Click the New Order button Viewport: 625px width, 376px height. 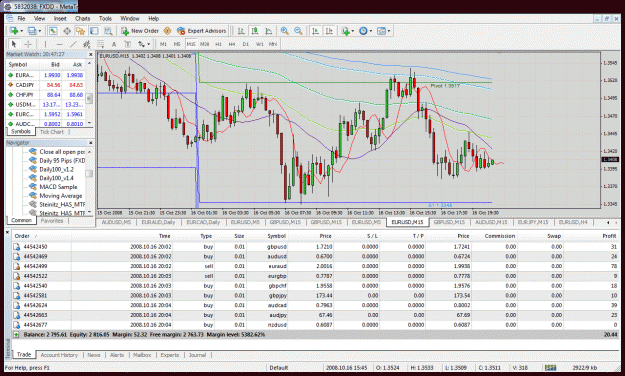pos(140,31)
